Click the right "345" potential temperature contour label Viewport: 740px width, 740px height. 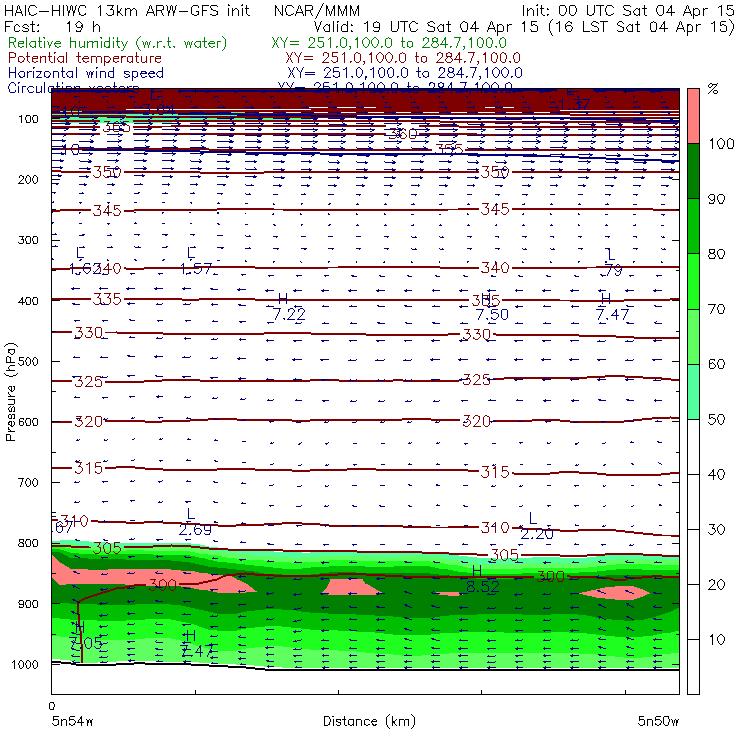pyautogui.click(x=495, y=209)
